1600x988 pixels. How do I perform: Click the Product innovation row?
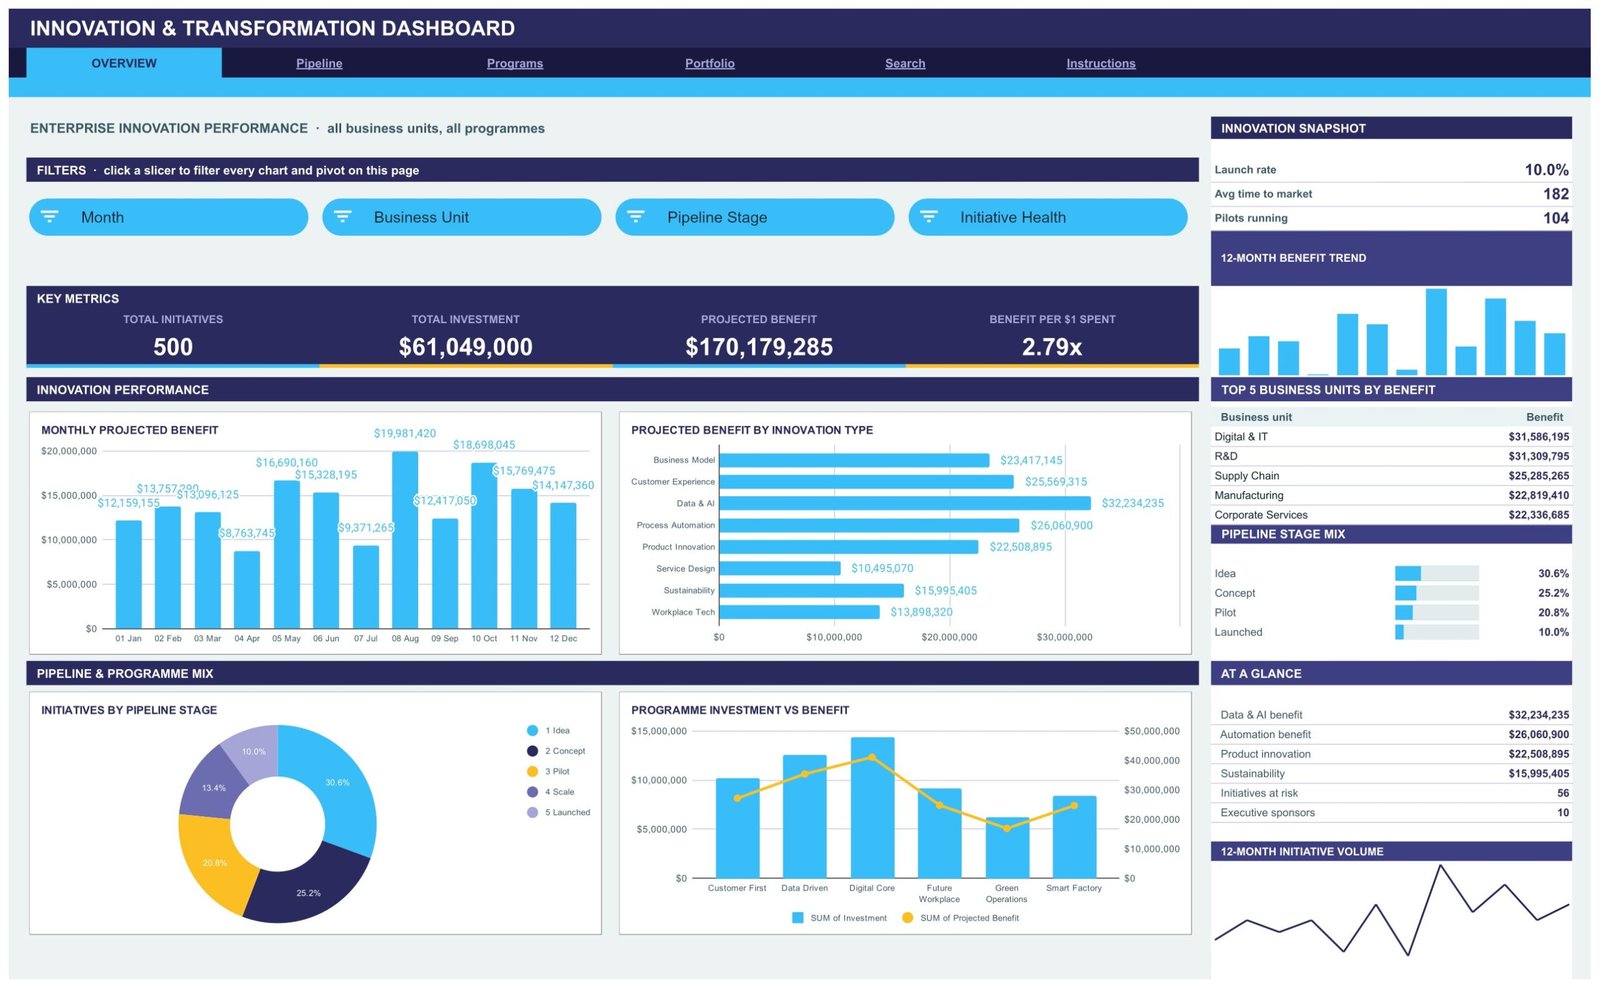[1391, 754]
